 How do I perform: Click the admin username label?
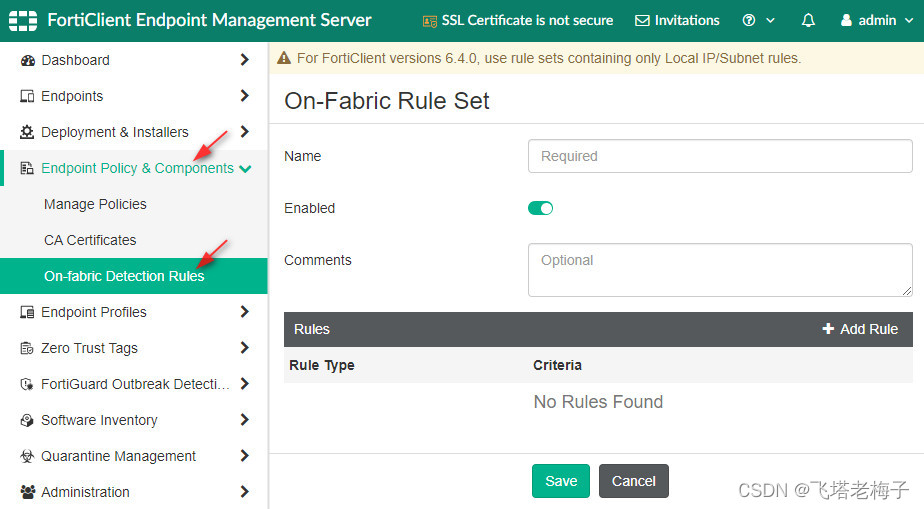pyautogui.click(x=877, y=21)
